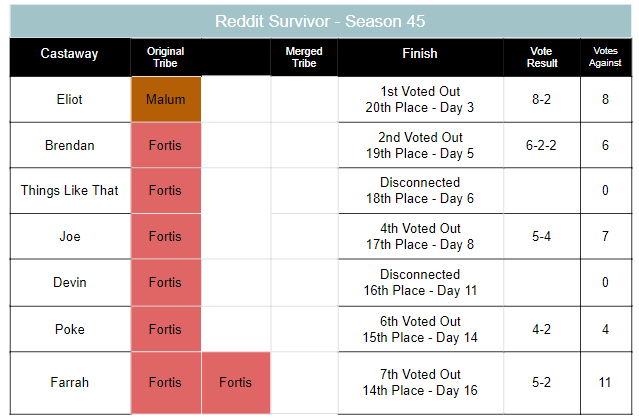Select the orange Malum tribe cell

coord(165,99)
